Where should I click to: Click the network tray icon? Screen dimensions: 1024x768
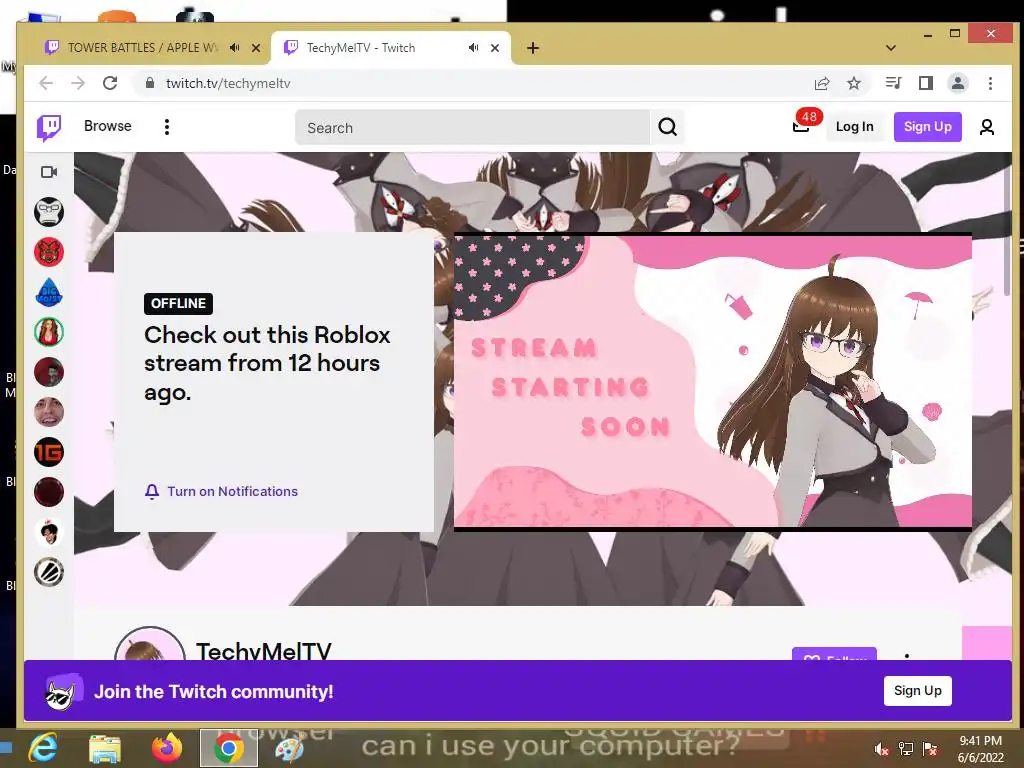906,749
